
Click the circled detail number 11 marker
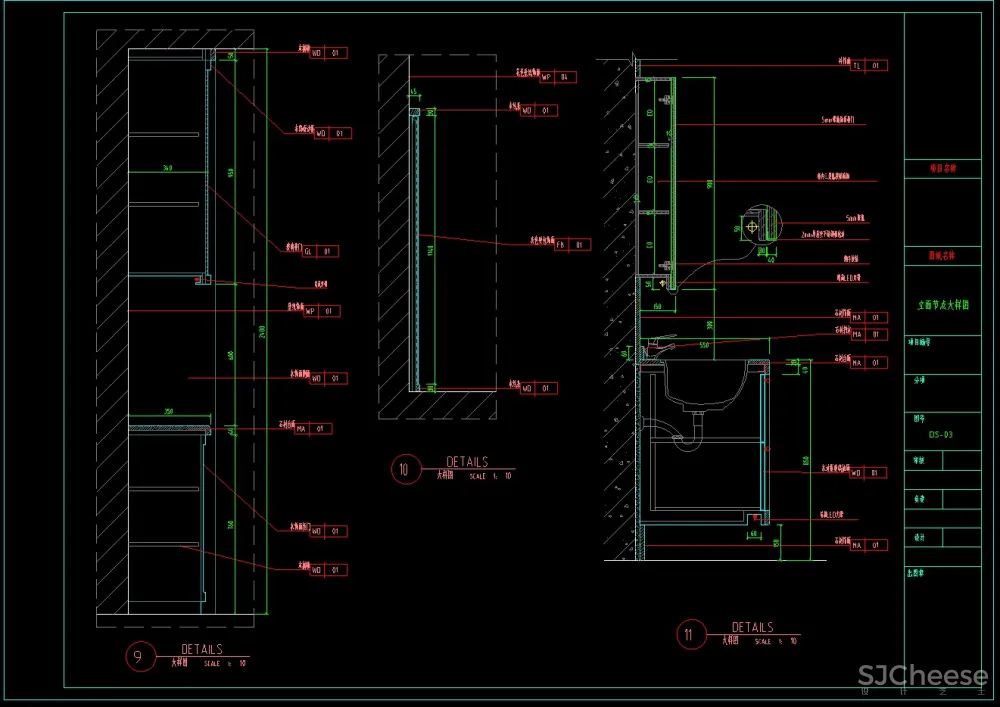[x=689, y=634]
